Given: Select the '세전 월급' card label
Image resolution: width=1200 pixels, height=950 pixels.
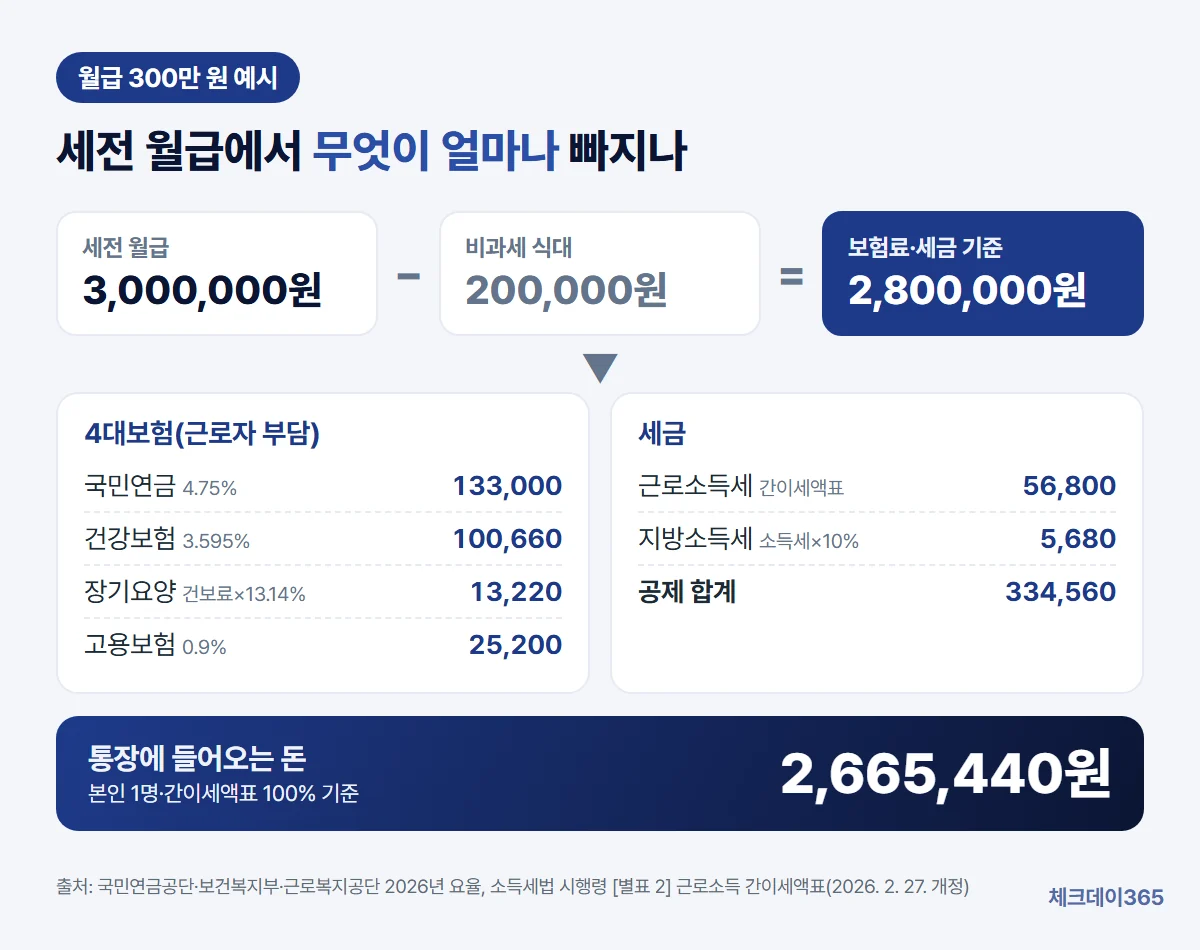Looking at the screenshot, I should click(x=126, y=247).
